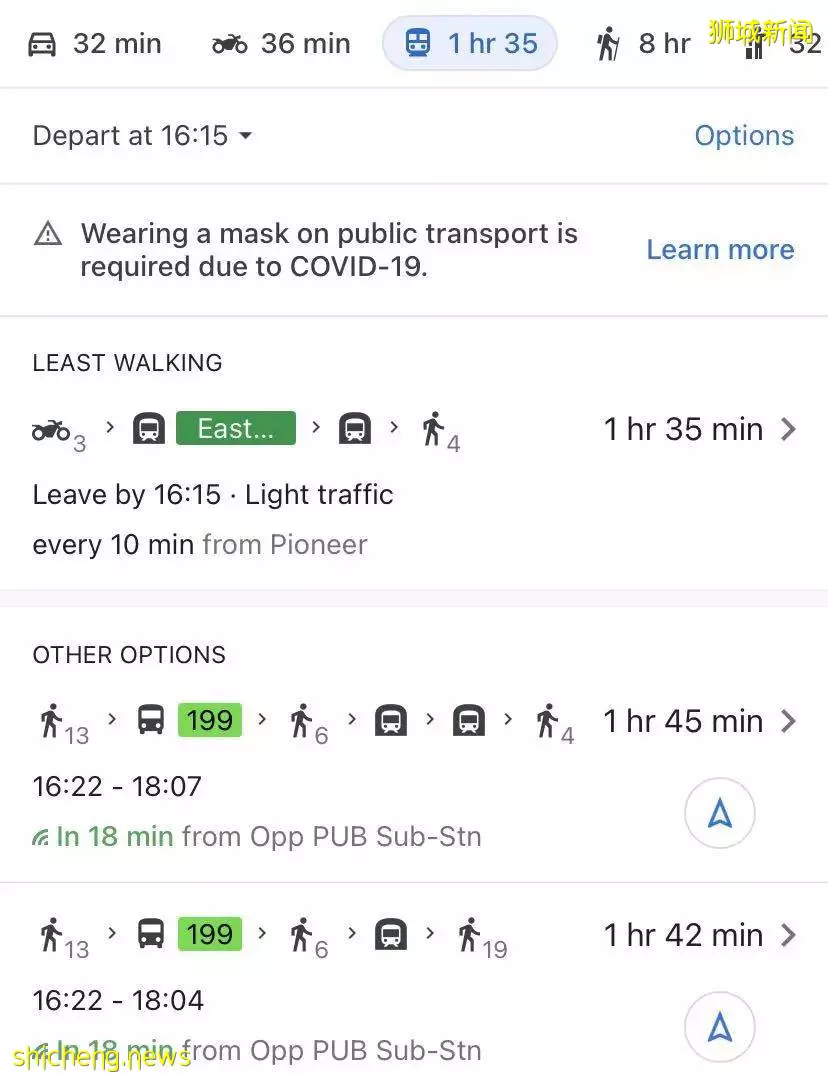Open transit Options link
828x1077 pixels.
(x=744, y=135)
